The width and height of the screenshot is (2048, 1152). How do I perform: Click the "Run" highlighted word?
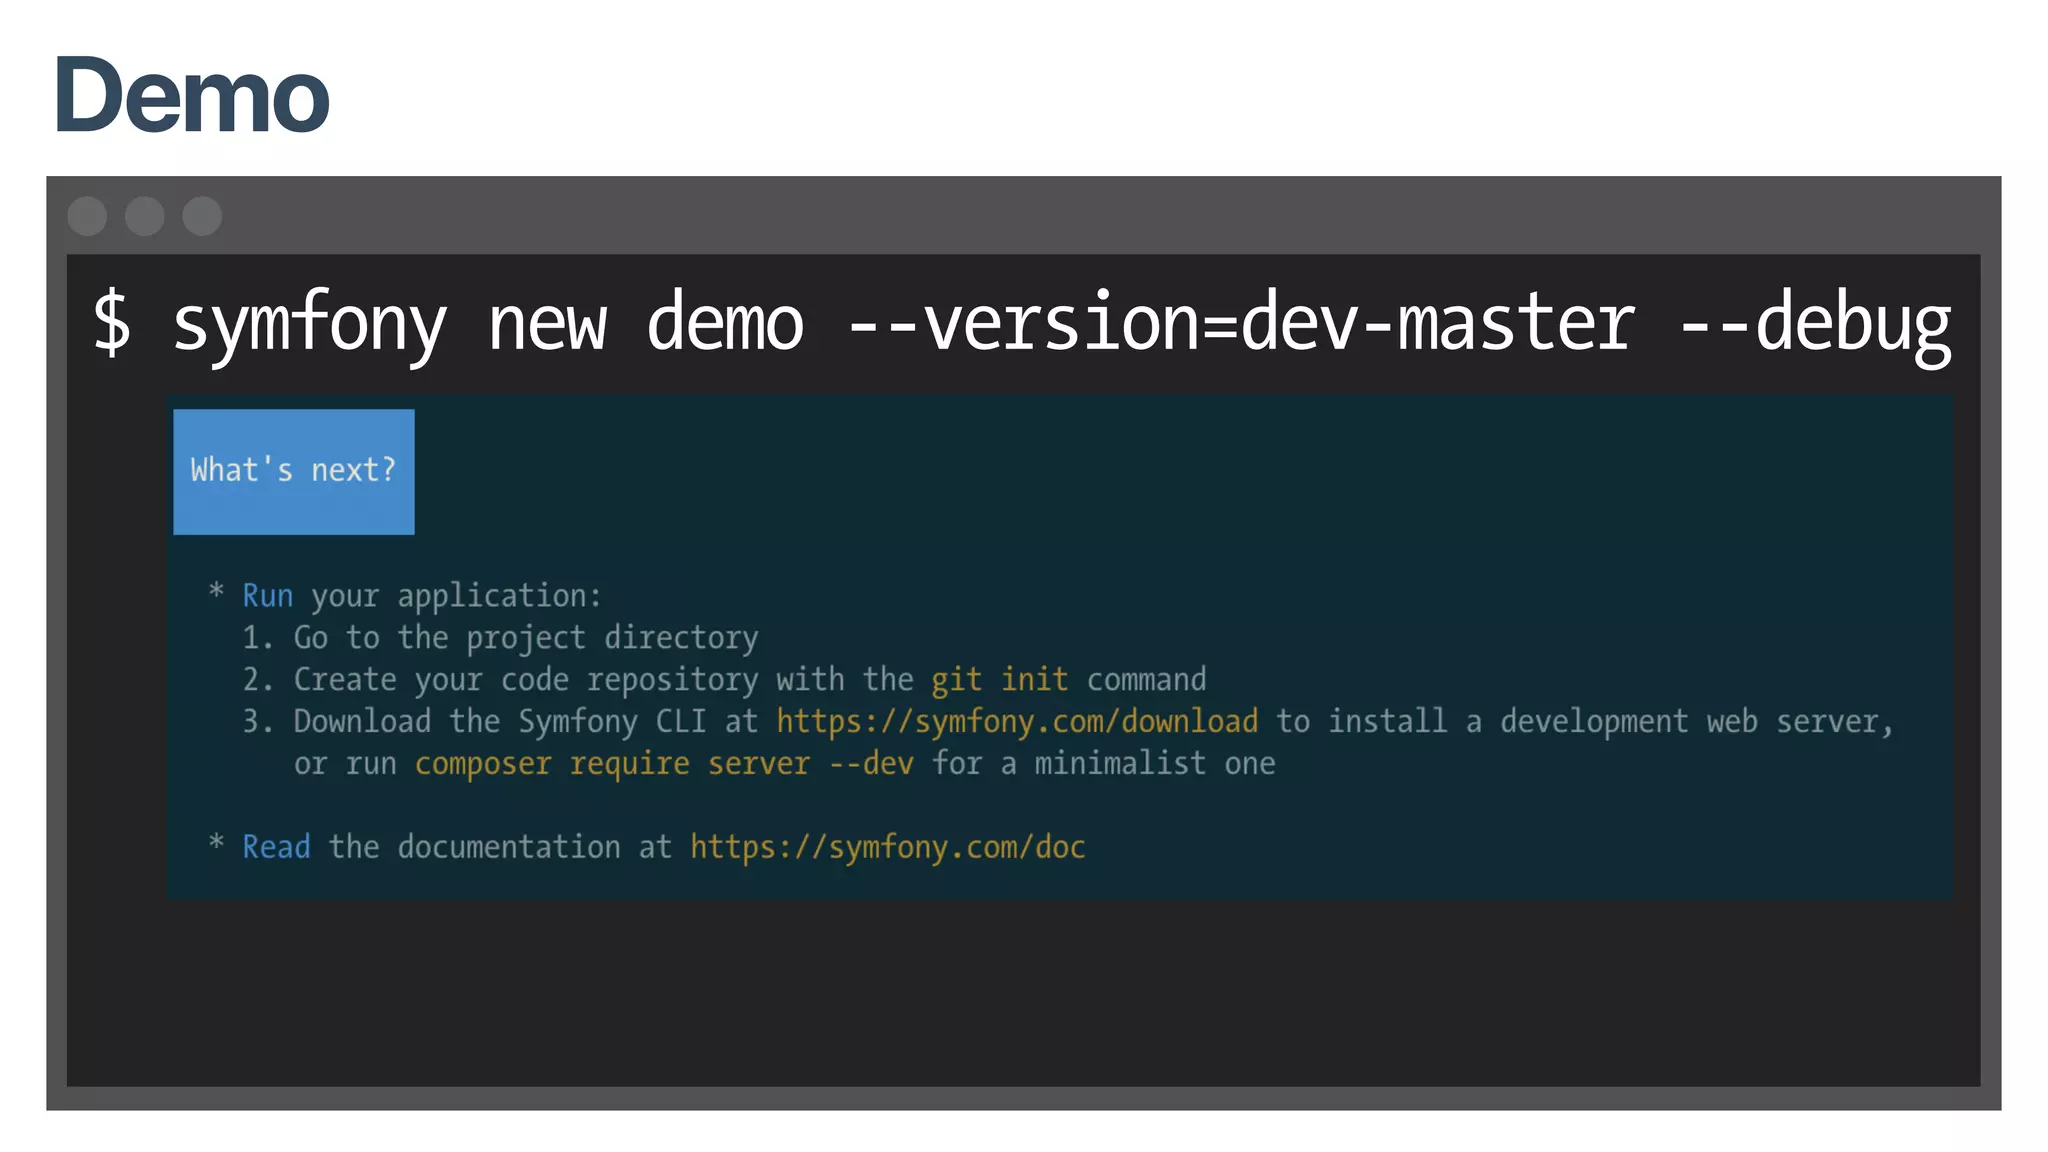click(268, 596)
